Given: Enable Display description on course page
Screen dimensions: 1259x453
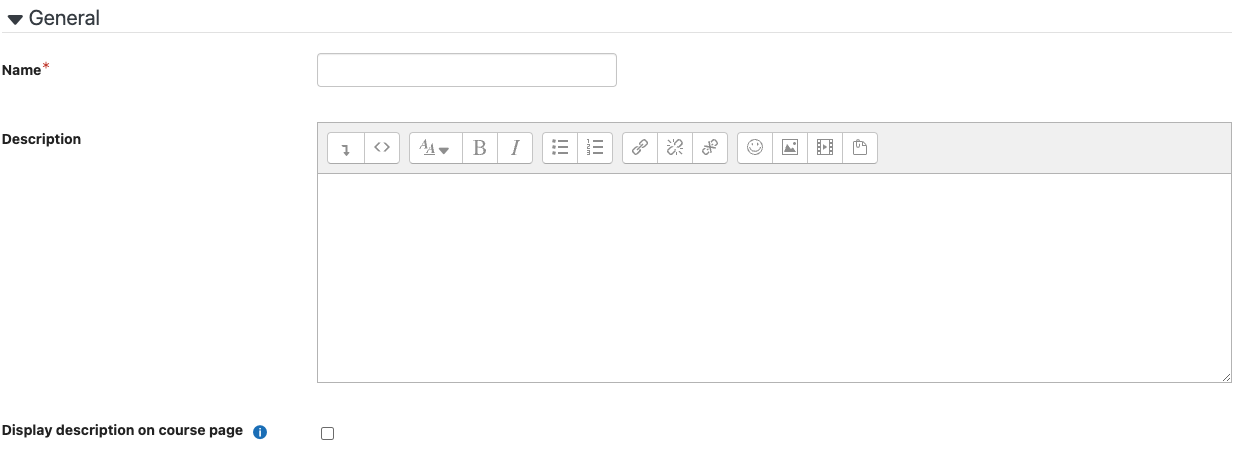Looking at the screenshot, I should pos(327,433).
